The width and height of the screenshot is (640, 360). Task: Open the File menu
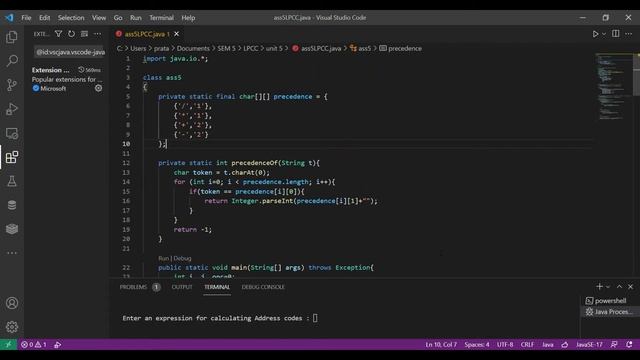26,18
